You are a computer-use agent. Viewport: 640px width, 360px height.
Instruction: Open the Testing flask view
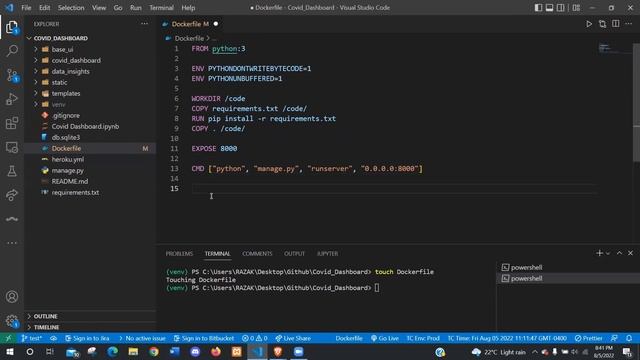(12, 171)
